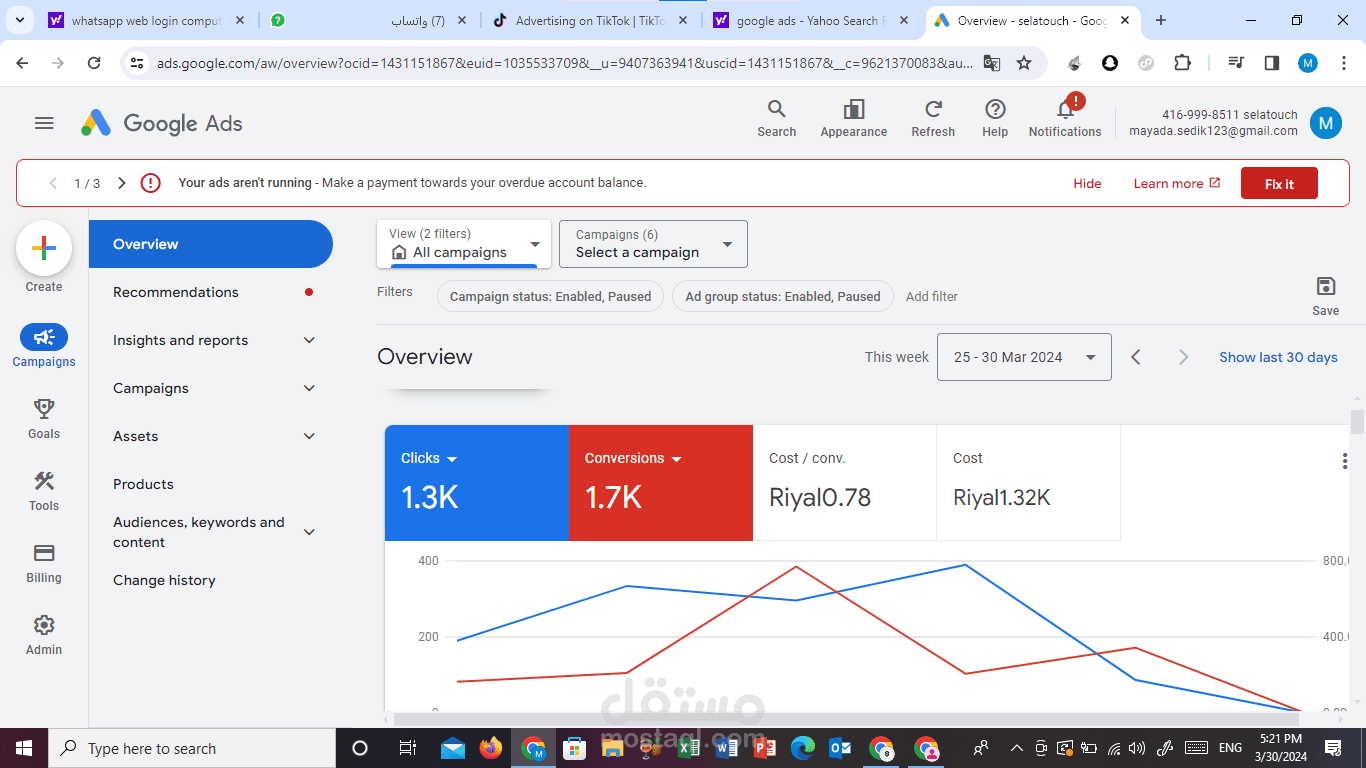1366x768 pixels.
Task: Go back using the browser back arrow
Action: (x=22, y=63)
